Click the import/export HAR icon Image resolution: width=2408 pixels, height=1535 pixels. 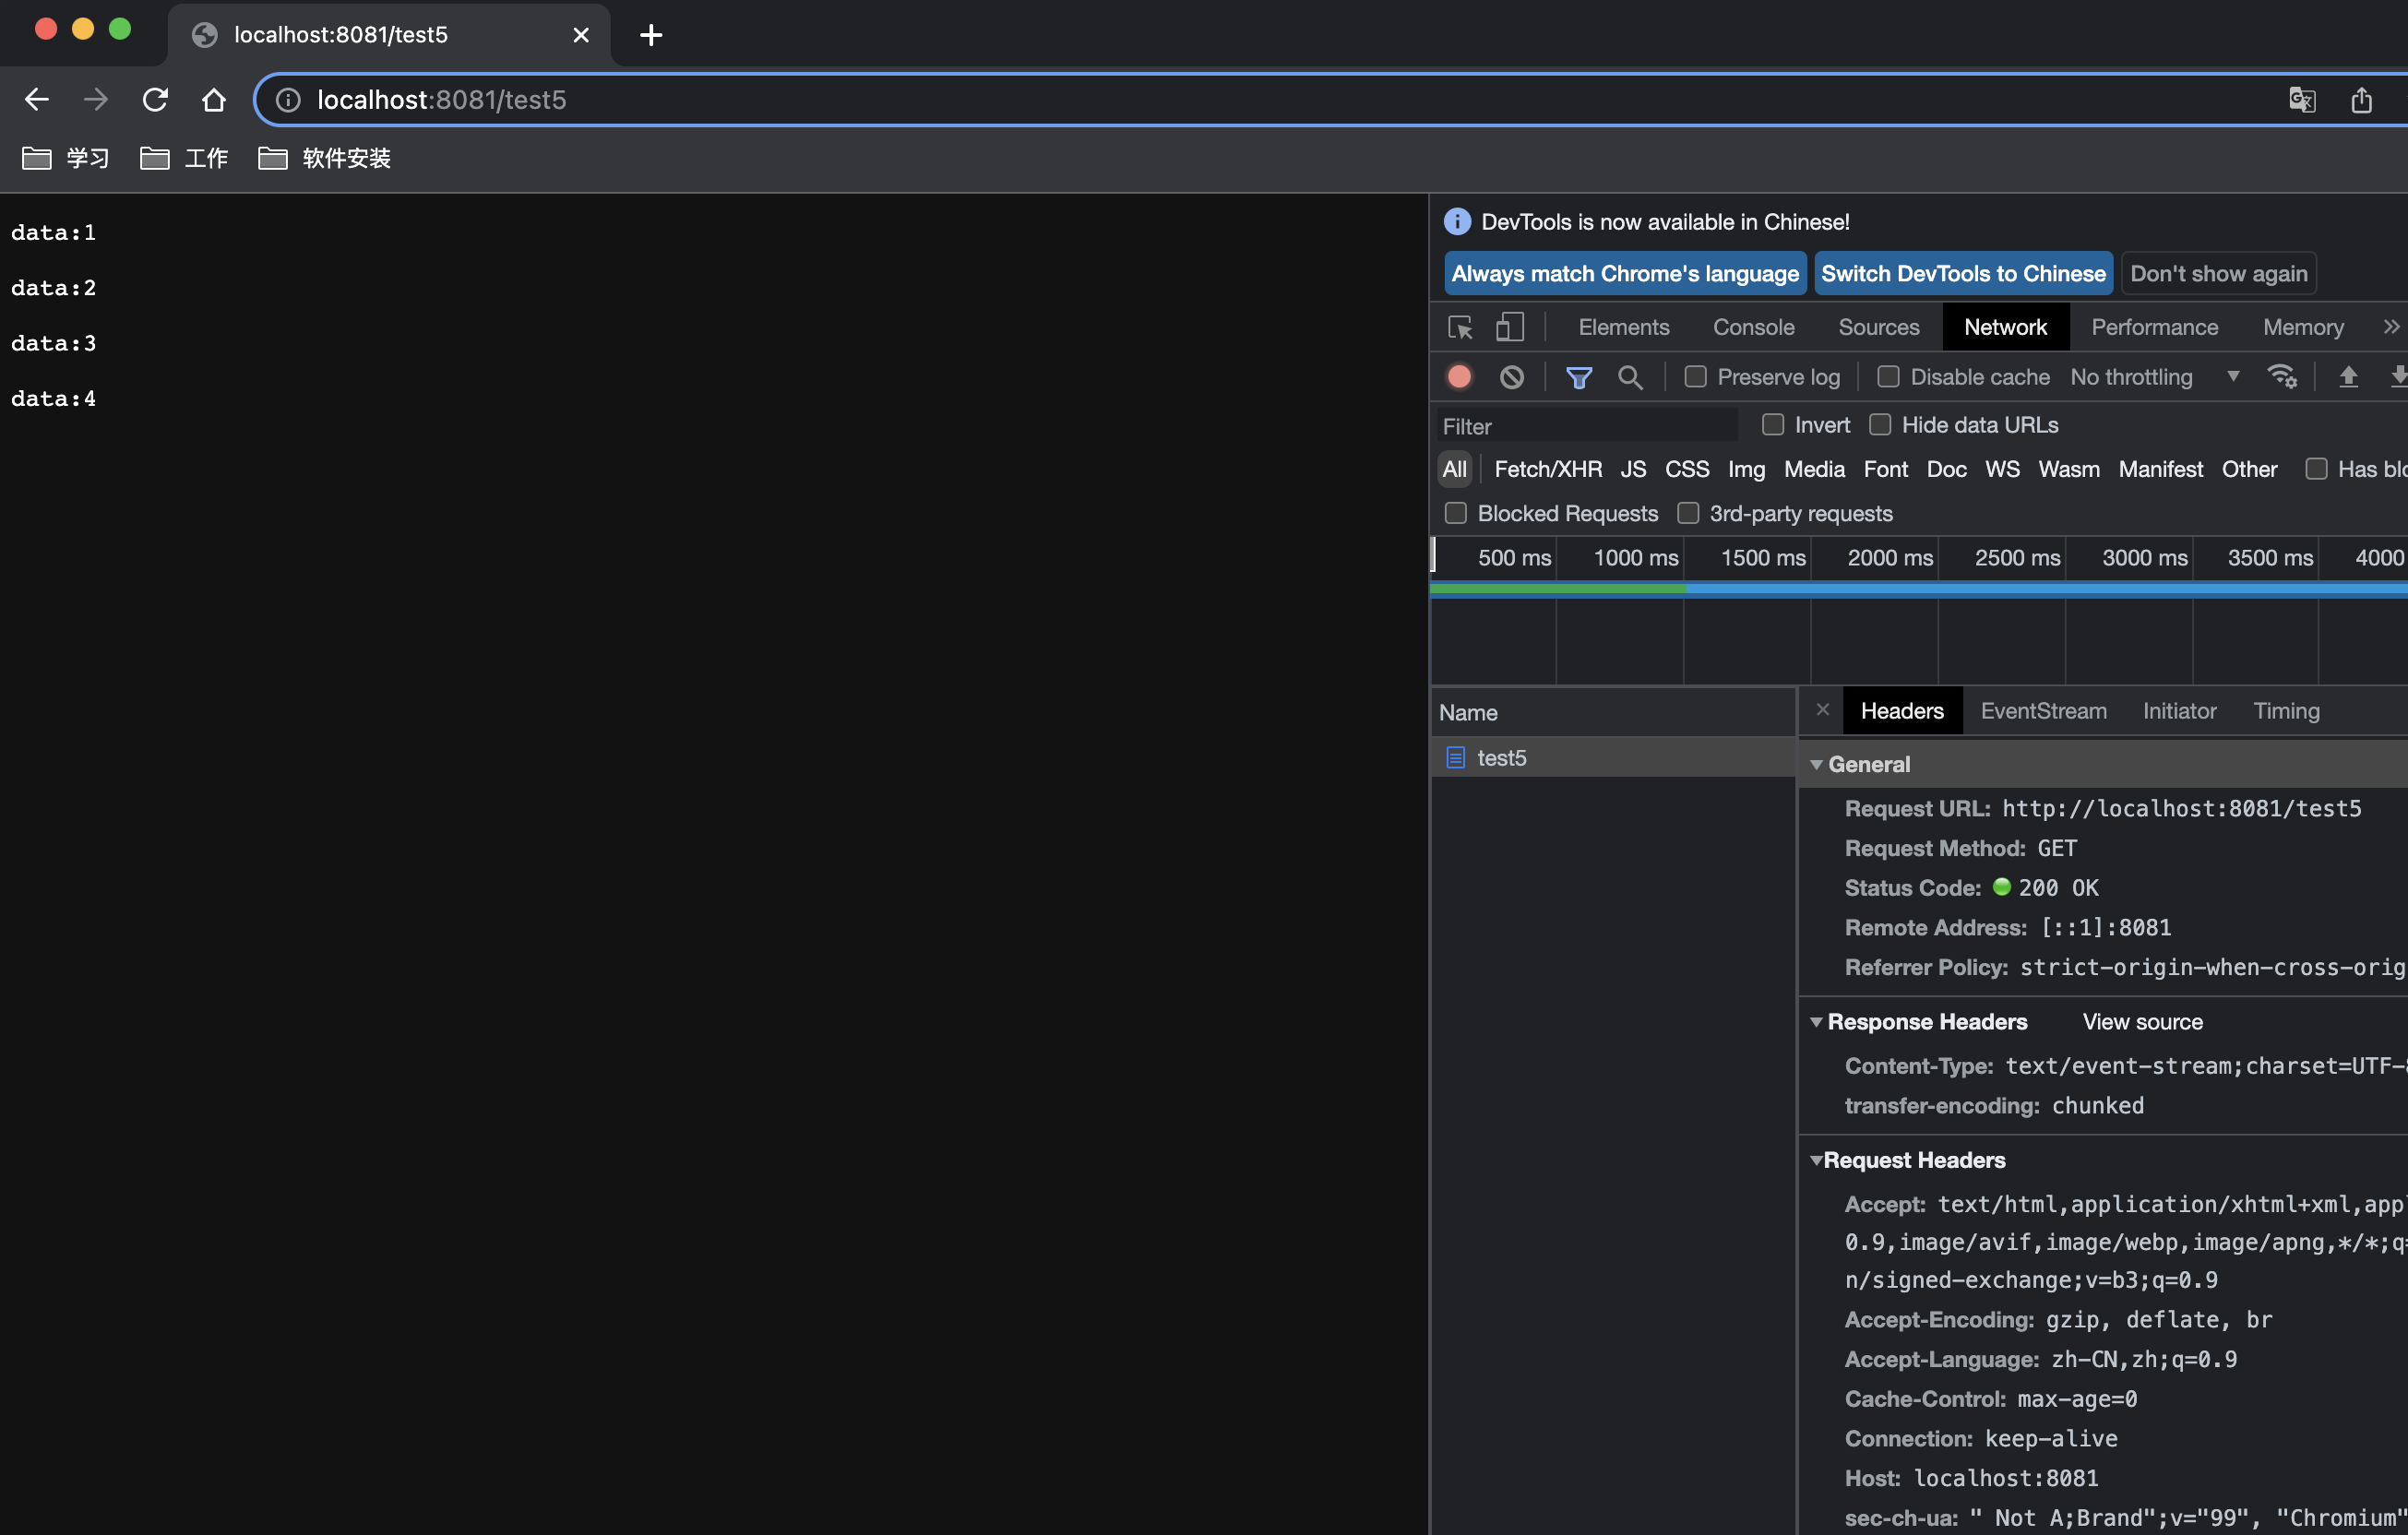pos(2348,377)
